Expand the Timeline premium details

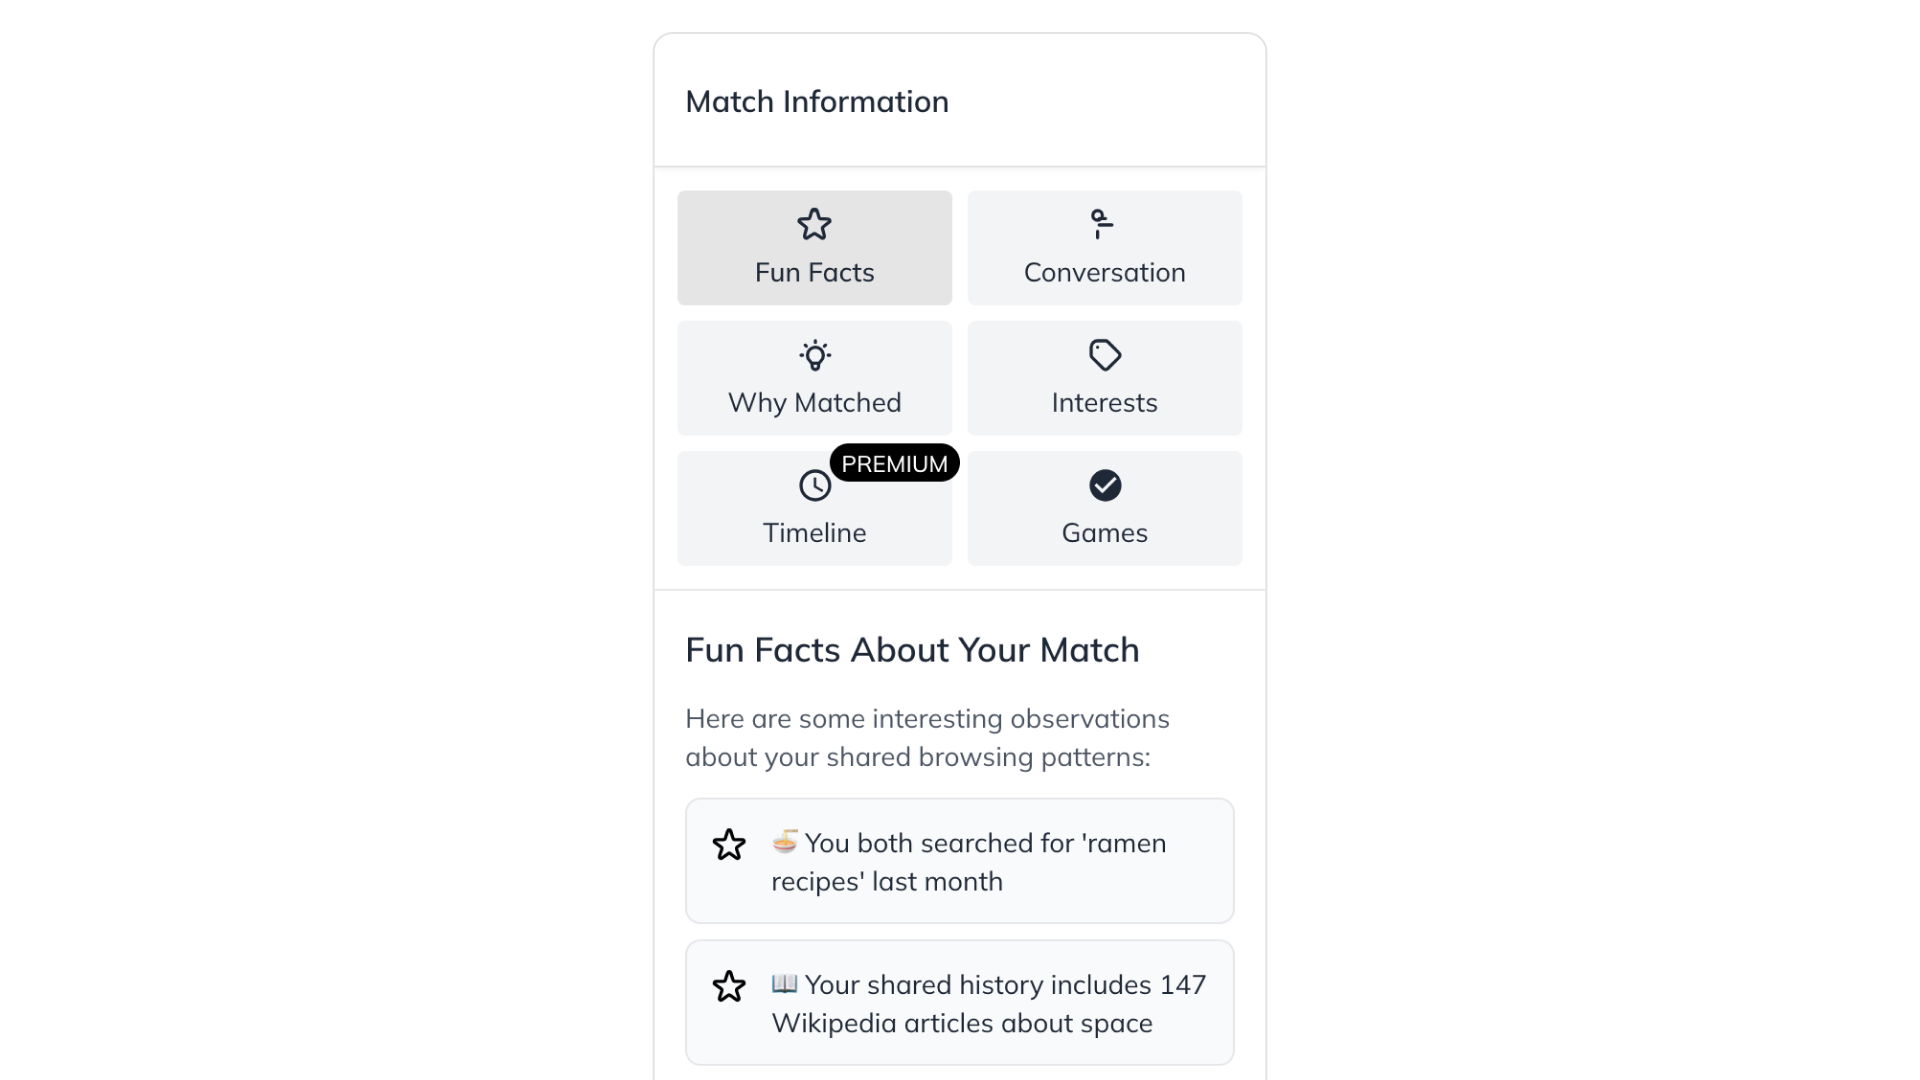tap(814, 507)
